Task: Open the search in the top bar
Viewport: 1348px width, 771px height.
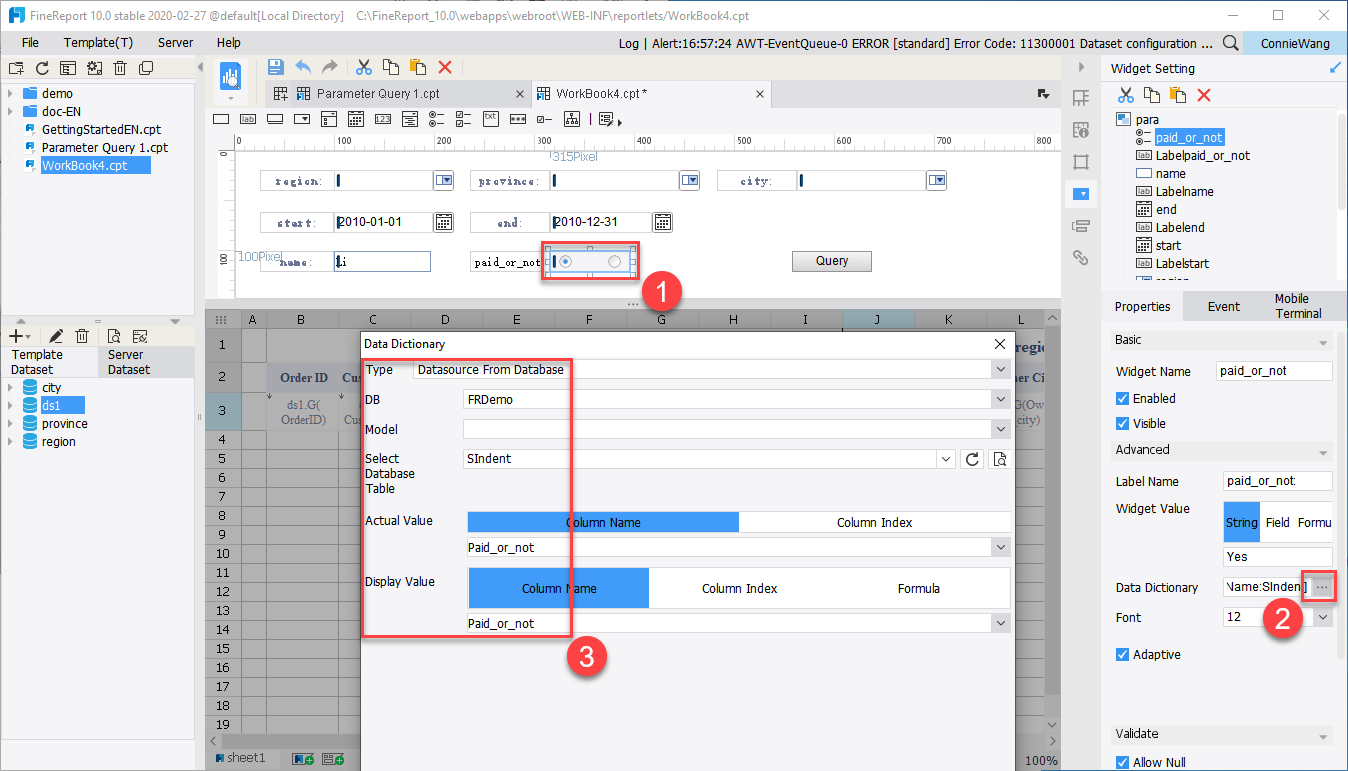Action: click(x=1231, y=43)
